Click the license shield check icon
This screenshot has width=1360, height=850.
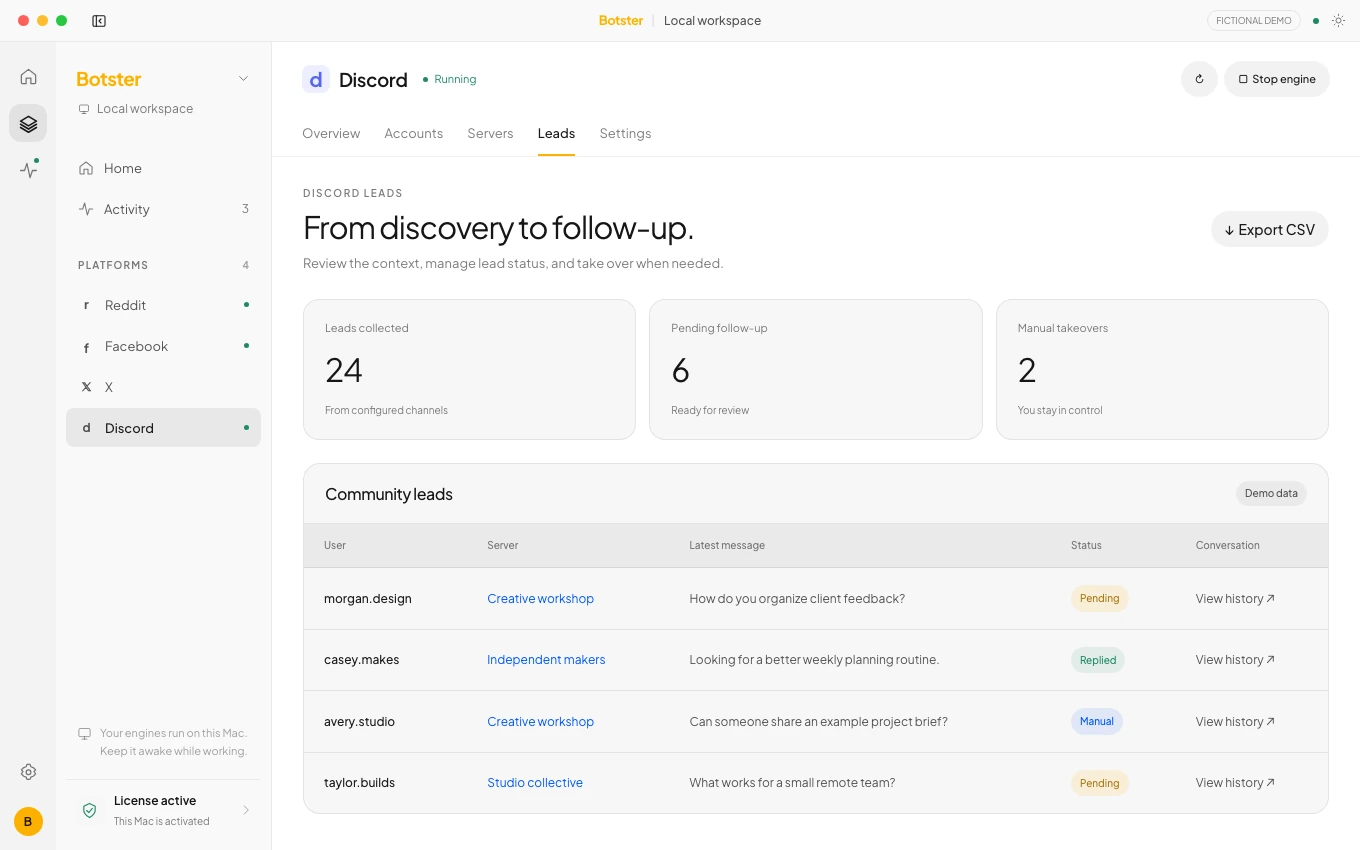[x=89, y=810]
